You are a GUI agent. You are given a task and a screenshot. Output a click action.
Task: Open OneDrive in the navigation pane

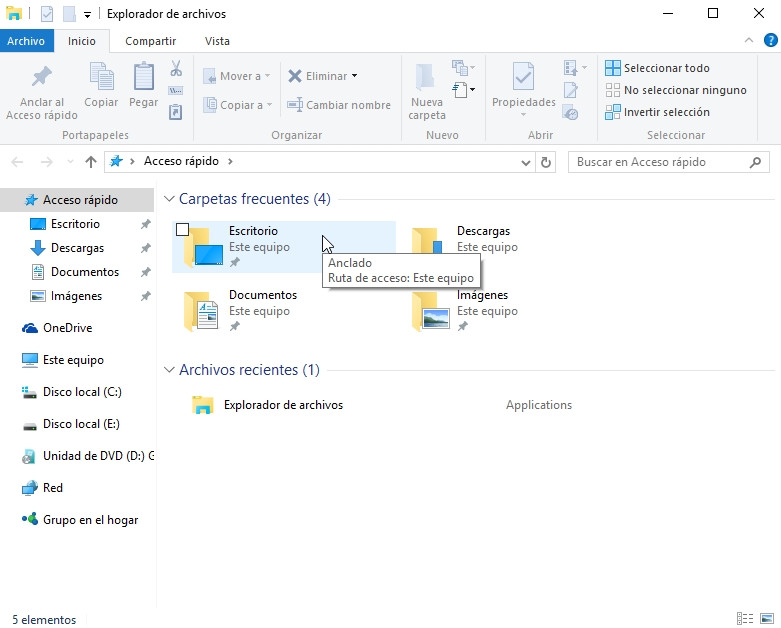67,328
